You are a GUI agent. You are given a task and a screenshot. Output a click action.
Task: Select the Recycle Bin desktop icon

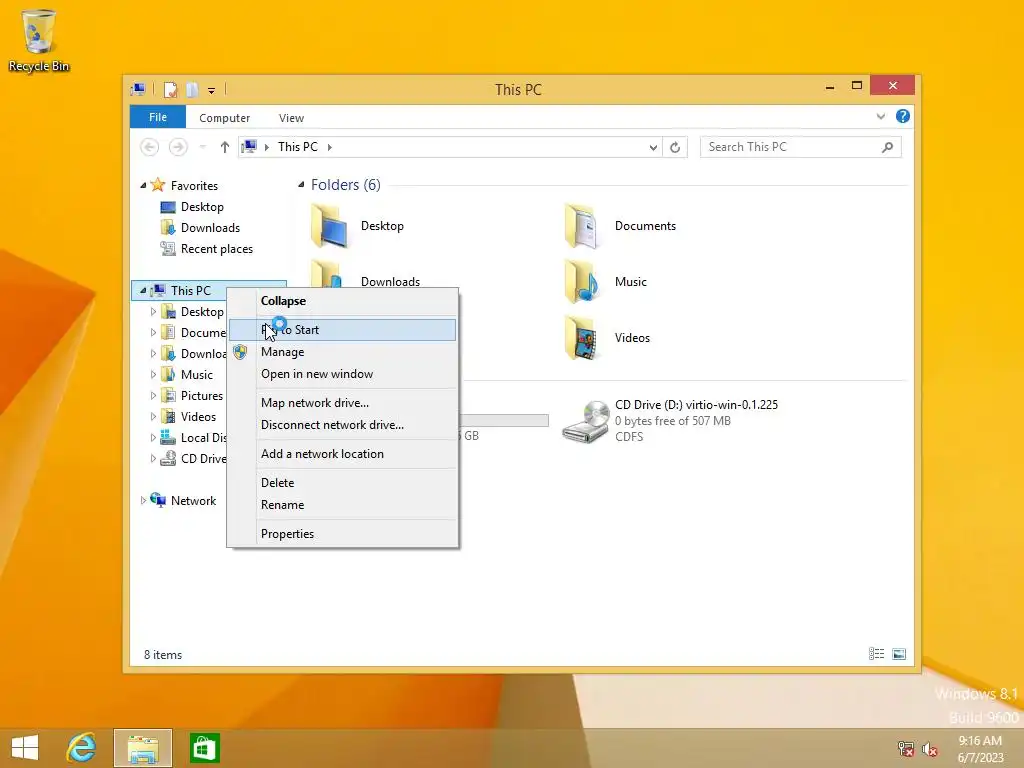(x=39, y=40)
